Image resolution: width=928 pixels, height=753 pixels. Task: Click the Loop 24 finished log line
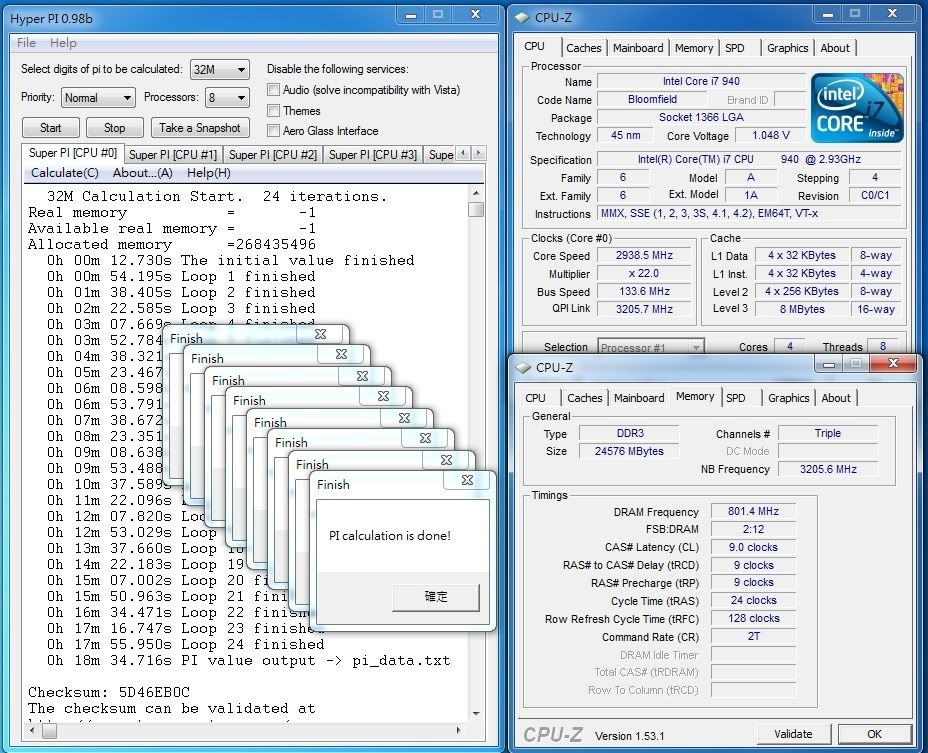click(186, 644)
